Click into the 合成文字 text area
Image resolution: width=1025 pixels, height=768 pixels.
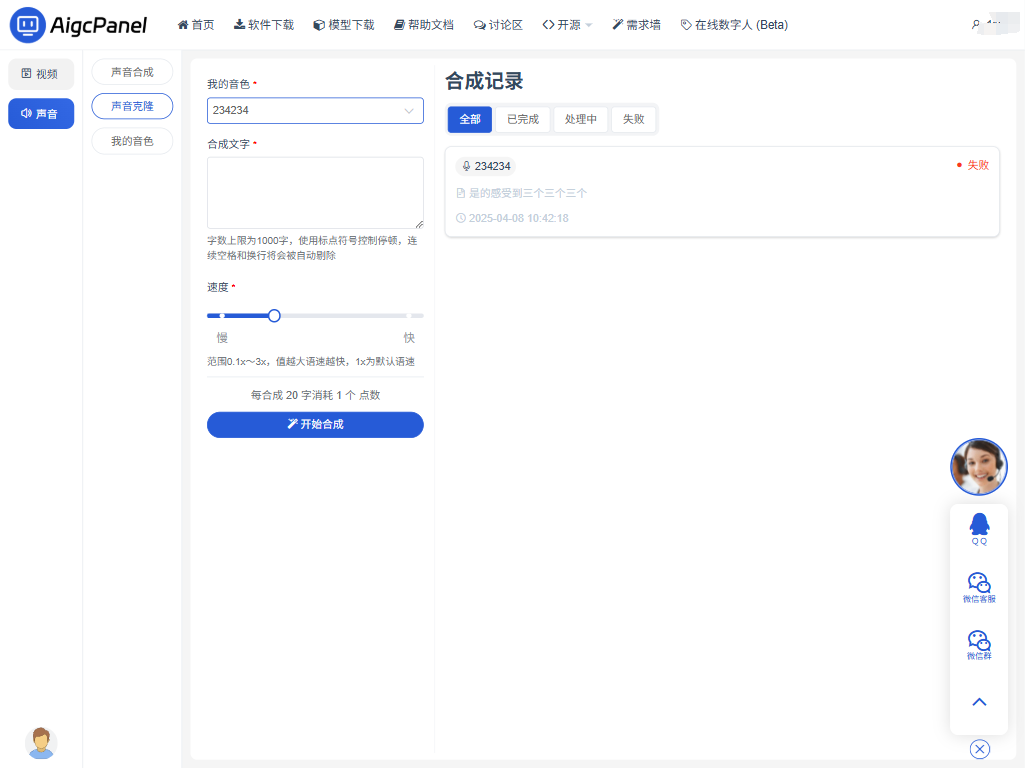pyautogui.click(x=315, y=193)
